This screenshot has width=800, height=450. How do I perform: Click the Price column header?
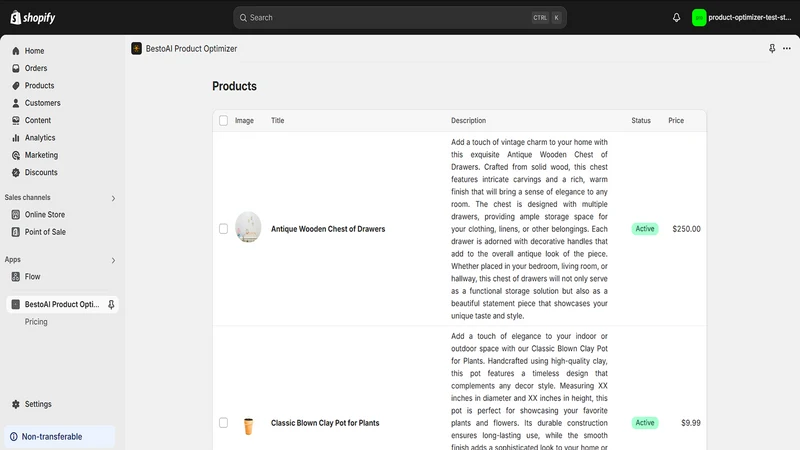(676, 120)
